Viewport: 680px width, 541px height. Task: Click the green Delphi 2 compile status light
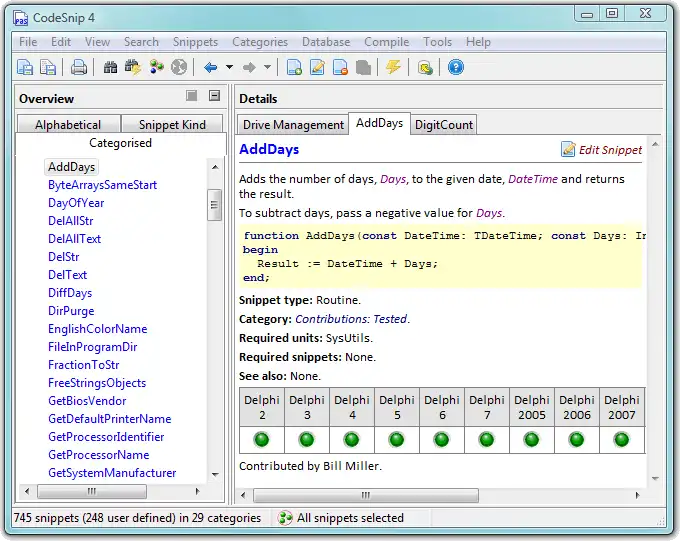click(261, 439)
